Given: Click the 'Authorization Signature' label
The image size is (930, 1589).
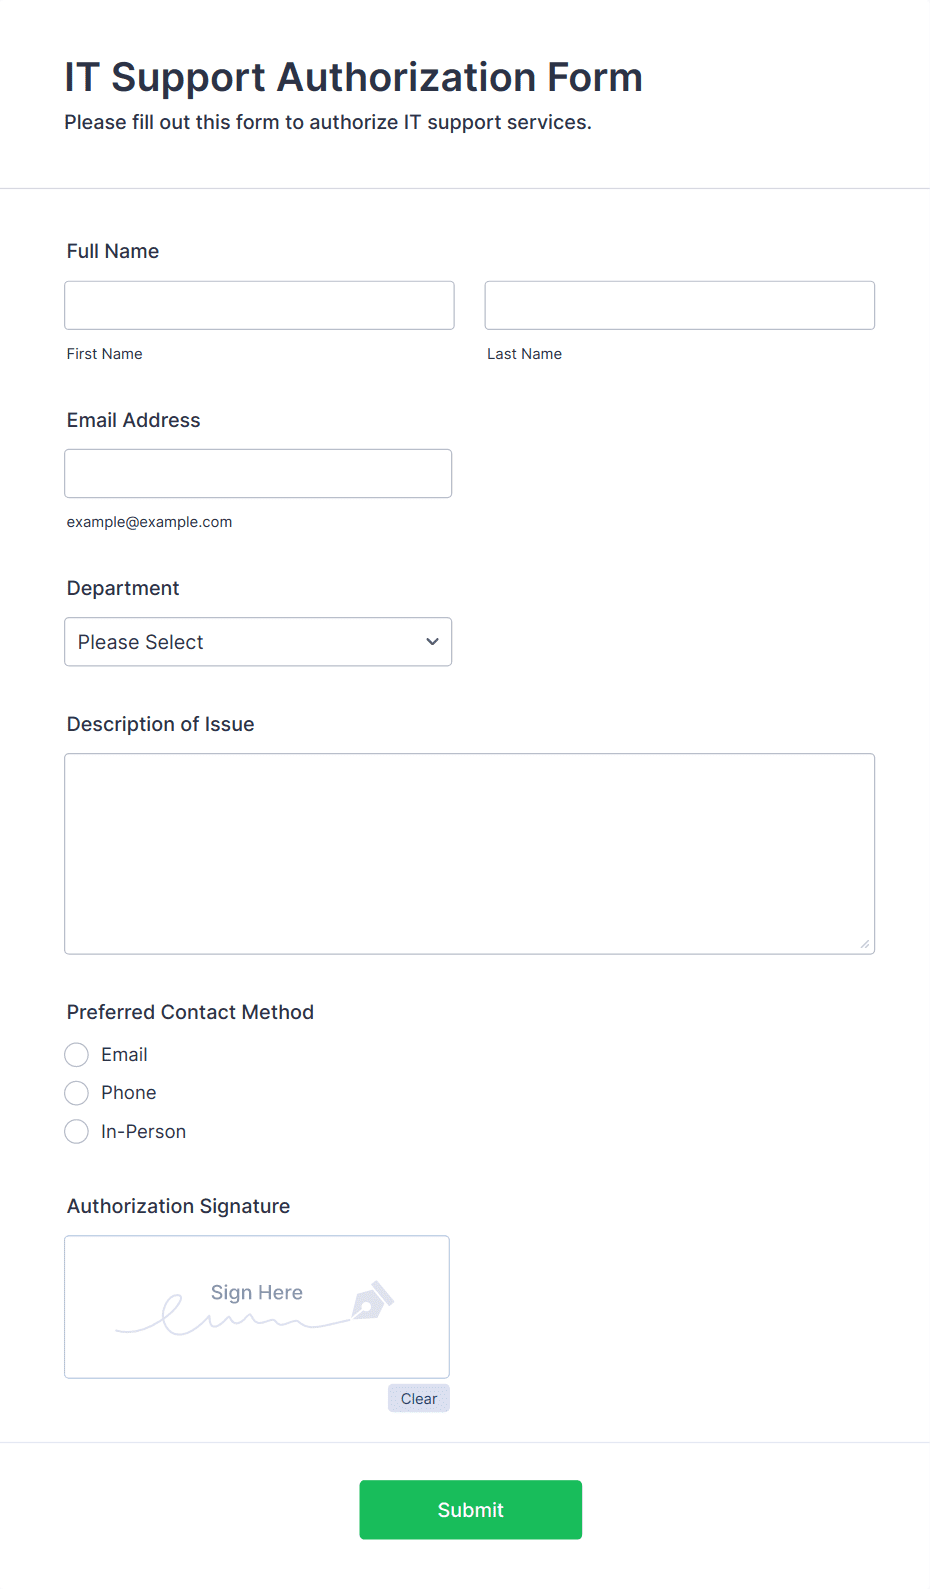Looking at the screenshot, I should point(178,1206).
